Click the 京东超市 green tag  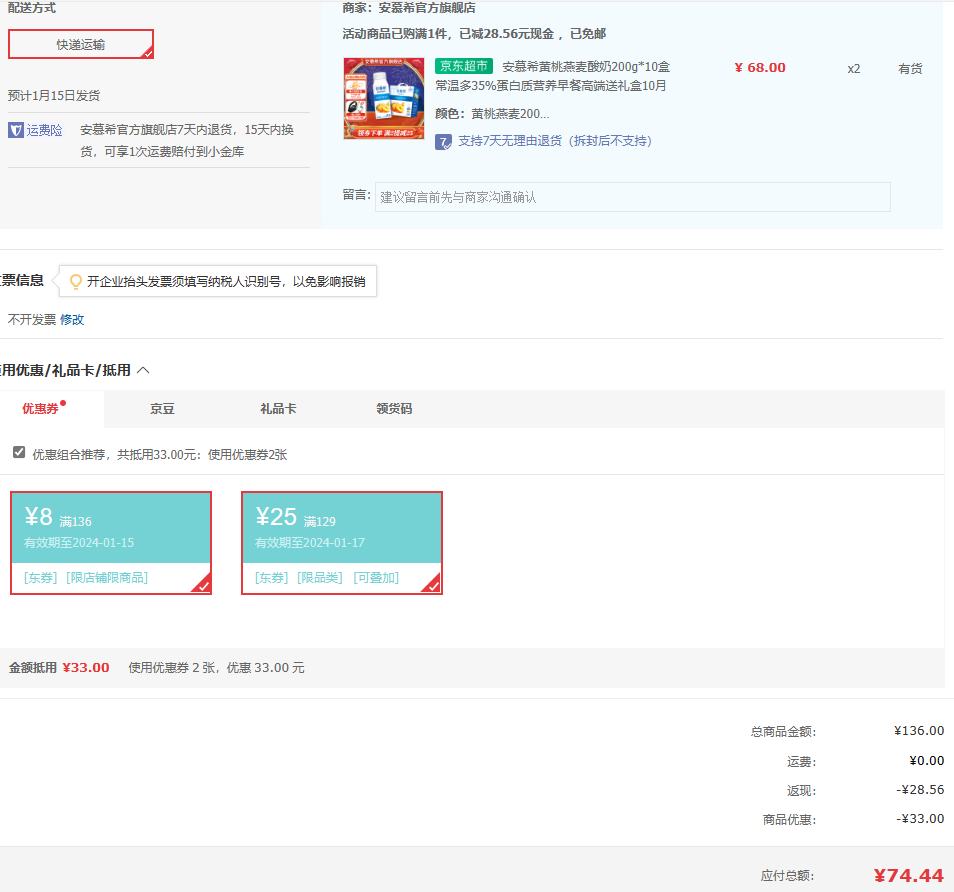[464, 66]
